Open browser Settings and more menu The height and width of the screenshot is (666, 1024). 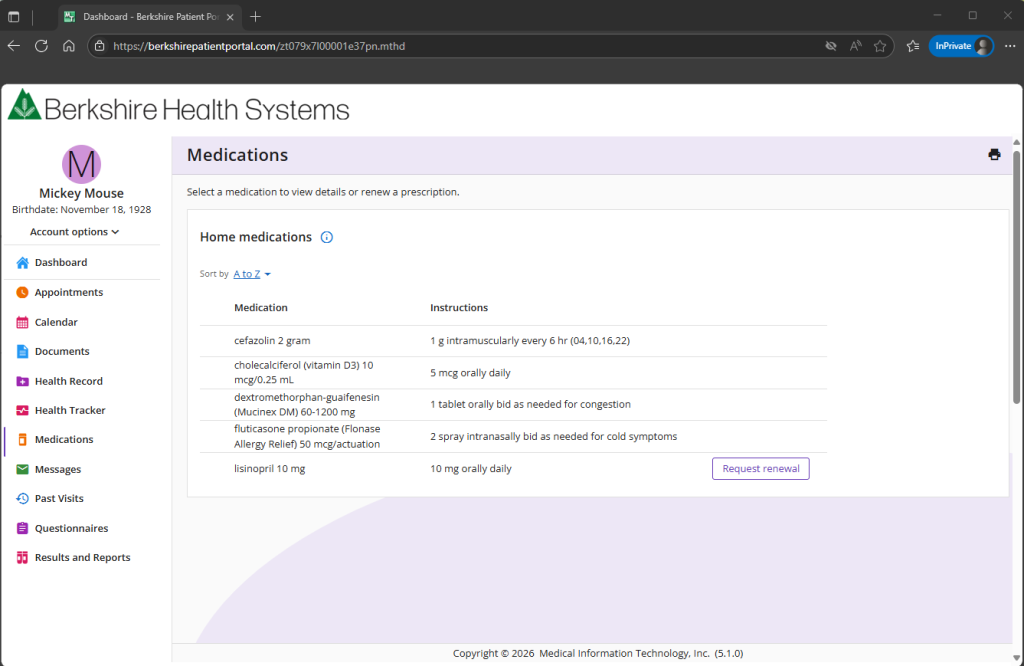(x=1009, y=46)
